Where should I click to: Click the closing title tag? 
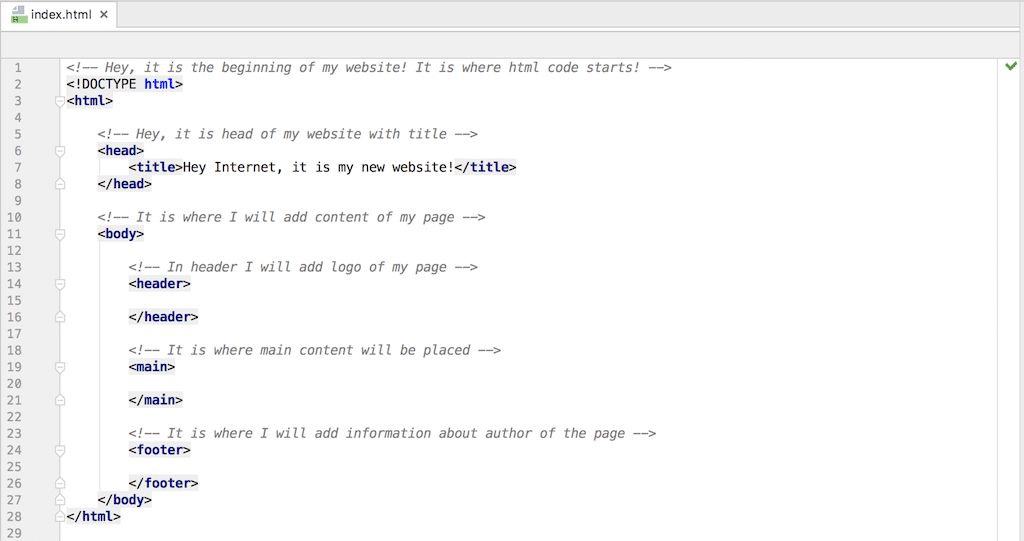click(x=485, y=167)
